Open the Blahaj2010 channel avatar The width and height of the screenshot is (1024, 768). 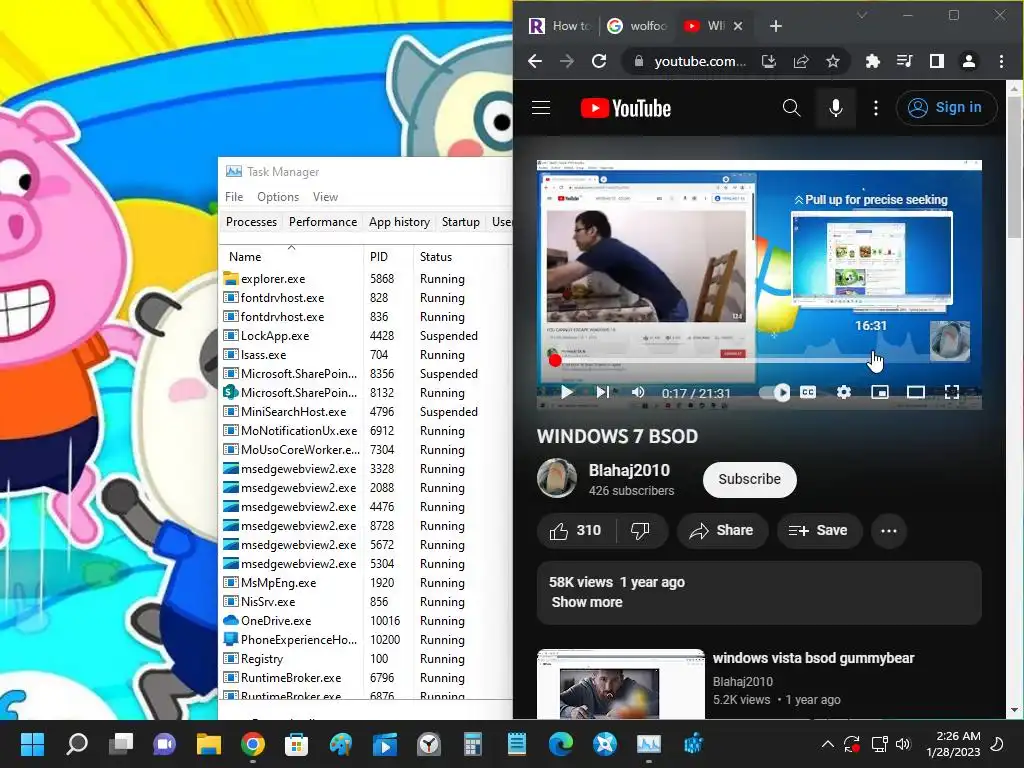tap(556, 478)
